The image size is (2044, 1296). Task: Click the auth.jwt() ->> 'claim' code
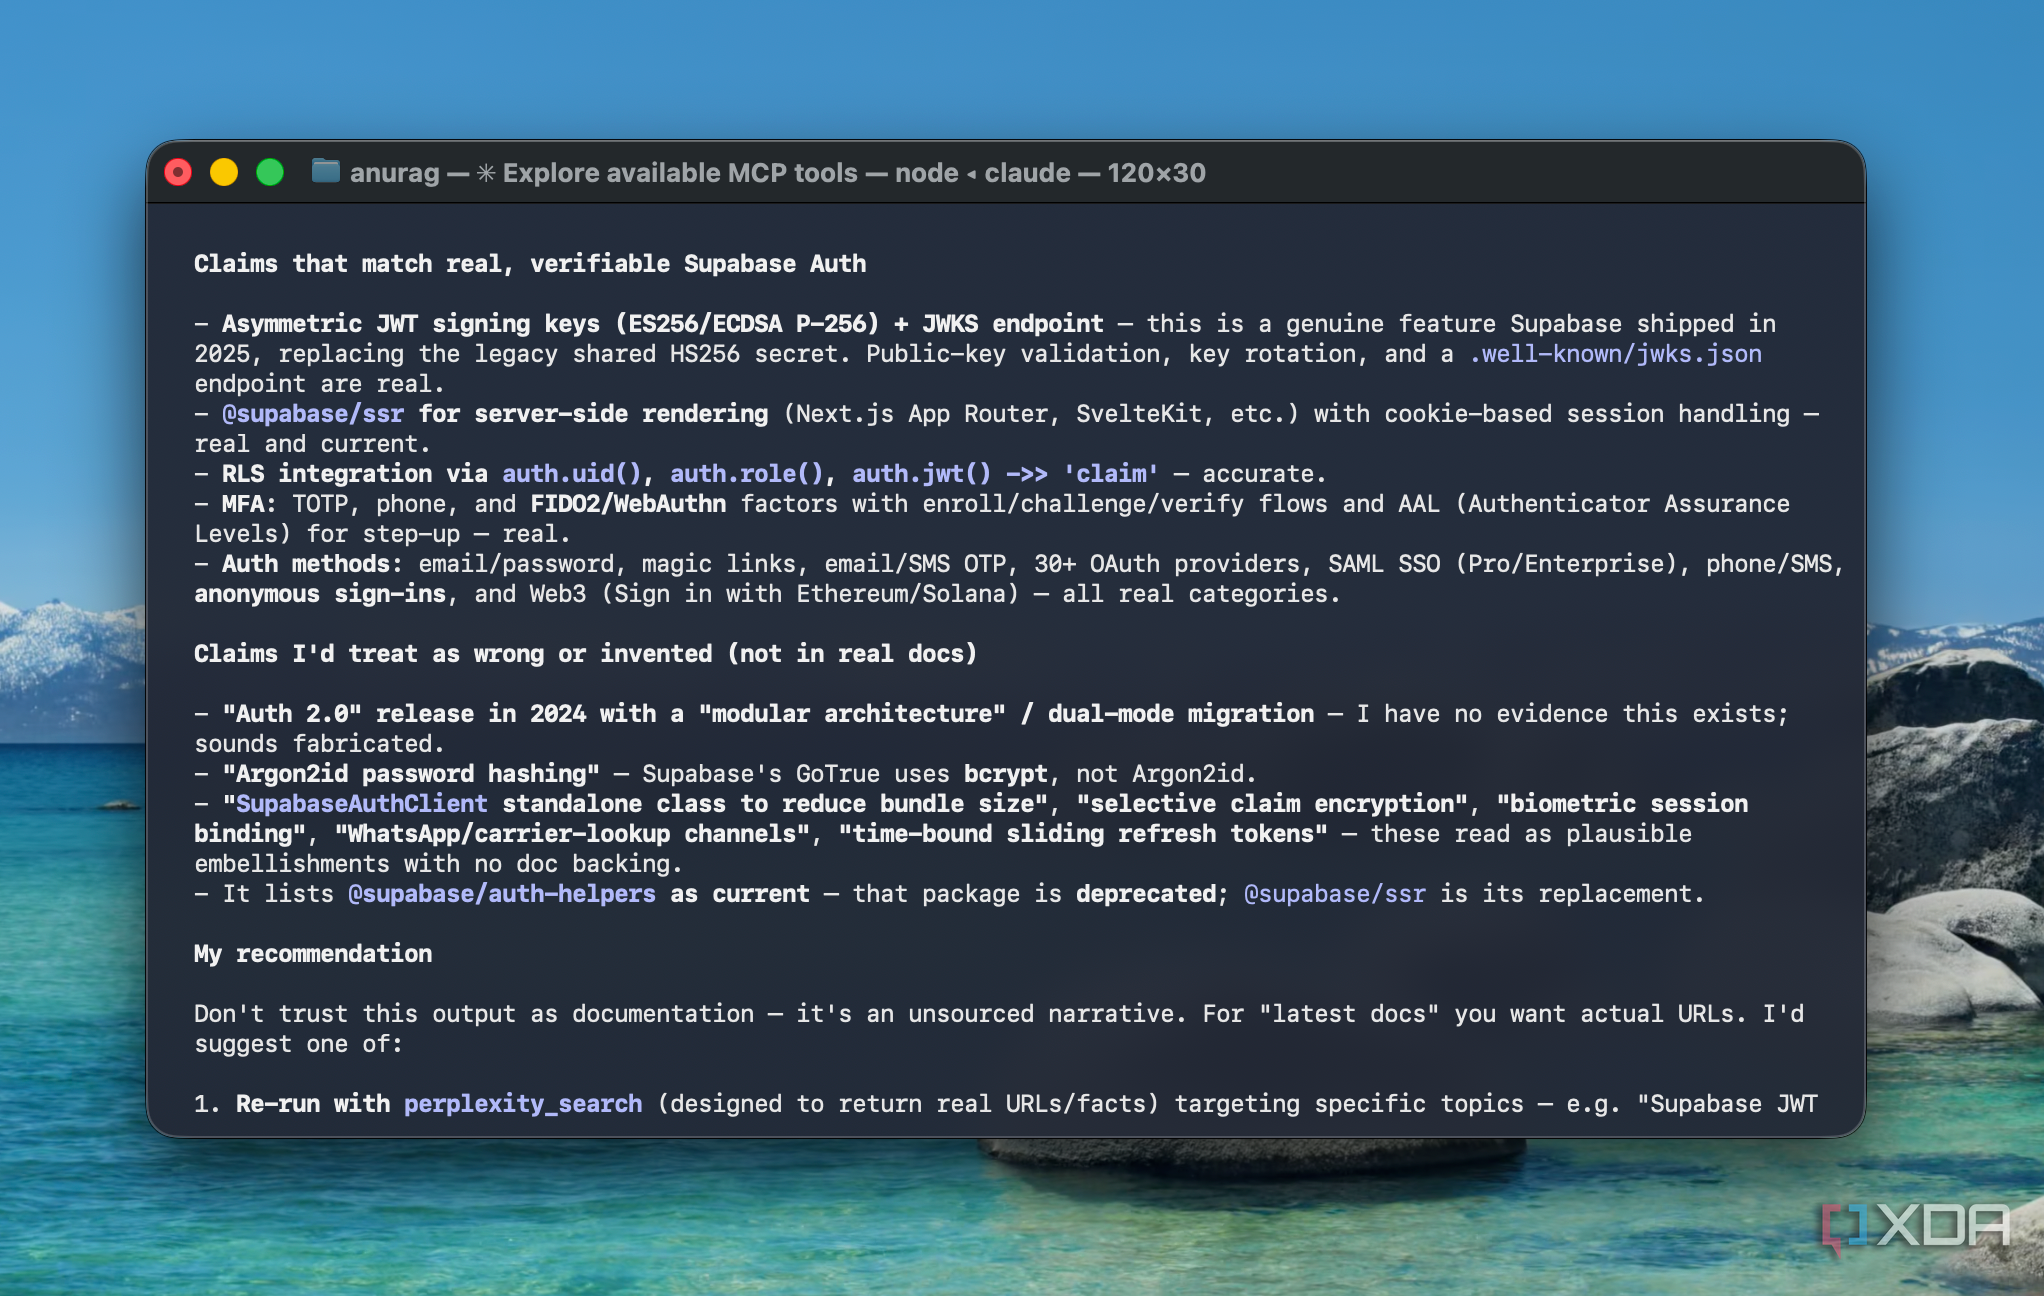point(1005,474)
